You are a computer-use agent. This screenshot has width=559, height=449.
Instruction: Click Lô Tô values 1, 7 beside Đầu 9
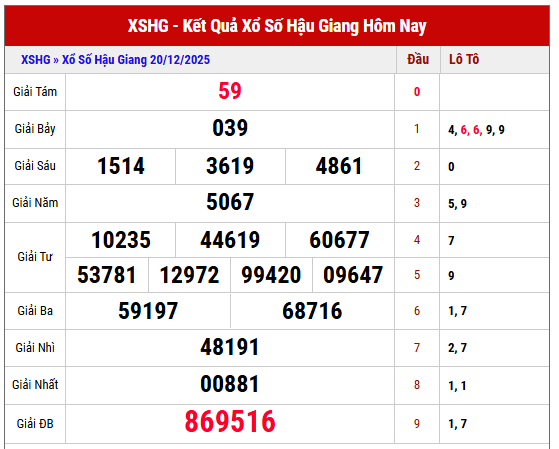pyautogui.click(x=457, y=424)
